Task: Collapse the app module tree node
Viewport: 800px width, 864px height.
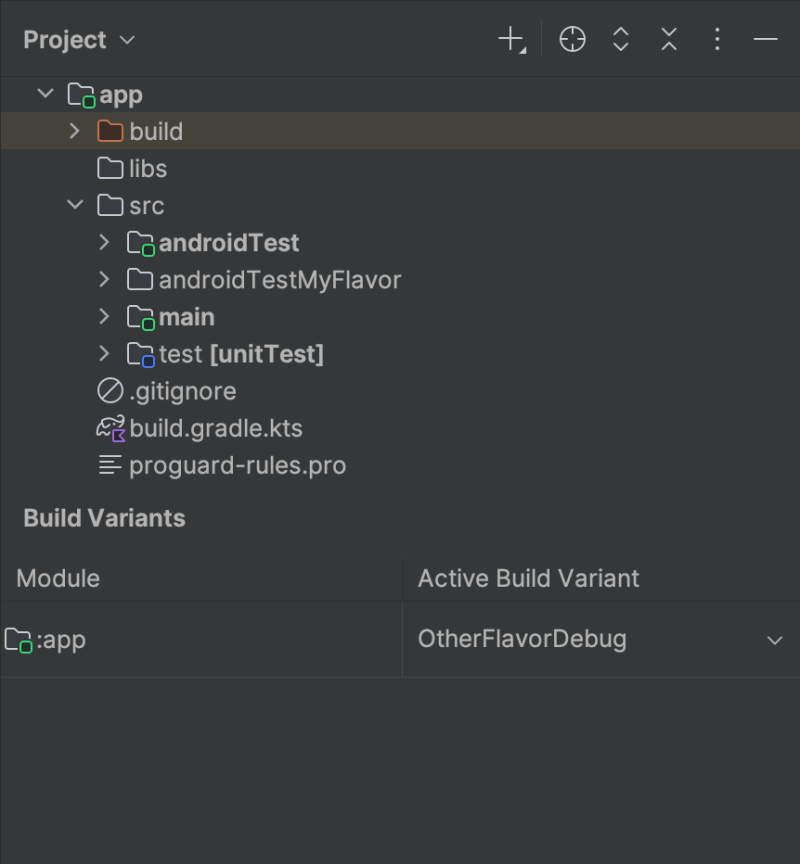Action: [x=46, y=94]
